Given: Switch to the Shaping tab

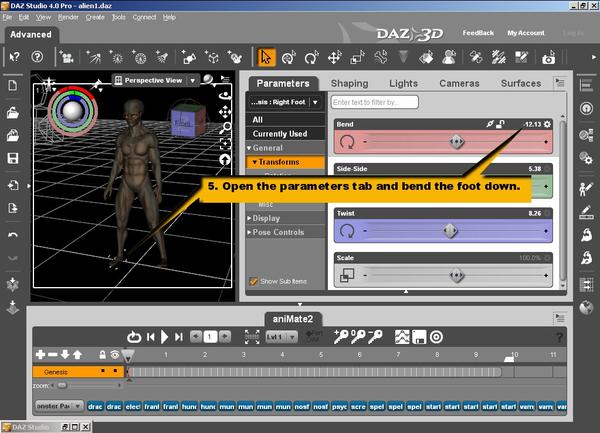Looking at the screenshot, I should 349,83.
